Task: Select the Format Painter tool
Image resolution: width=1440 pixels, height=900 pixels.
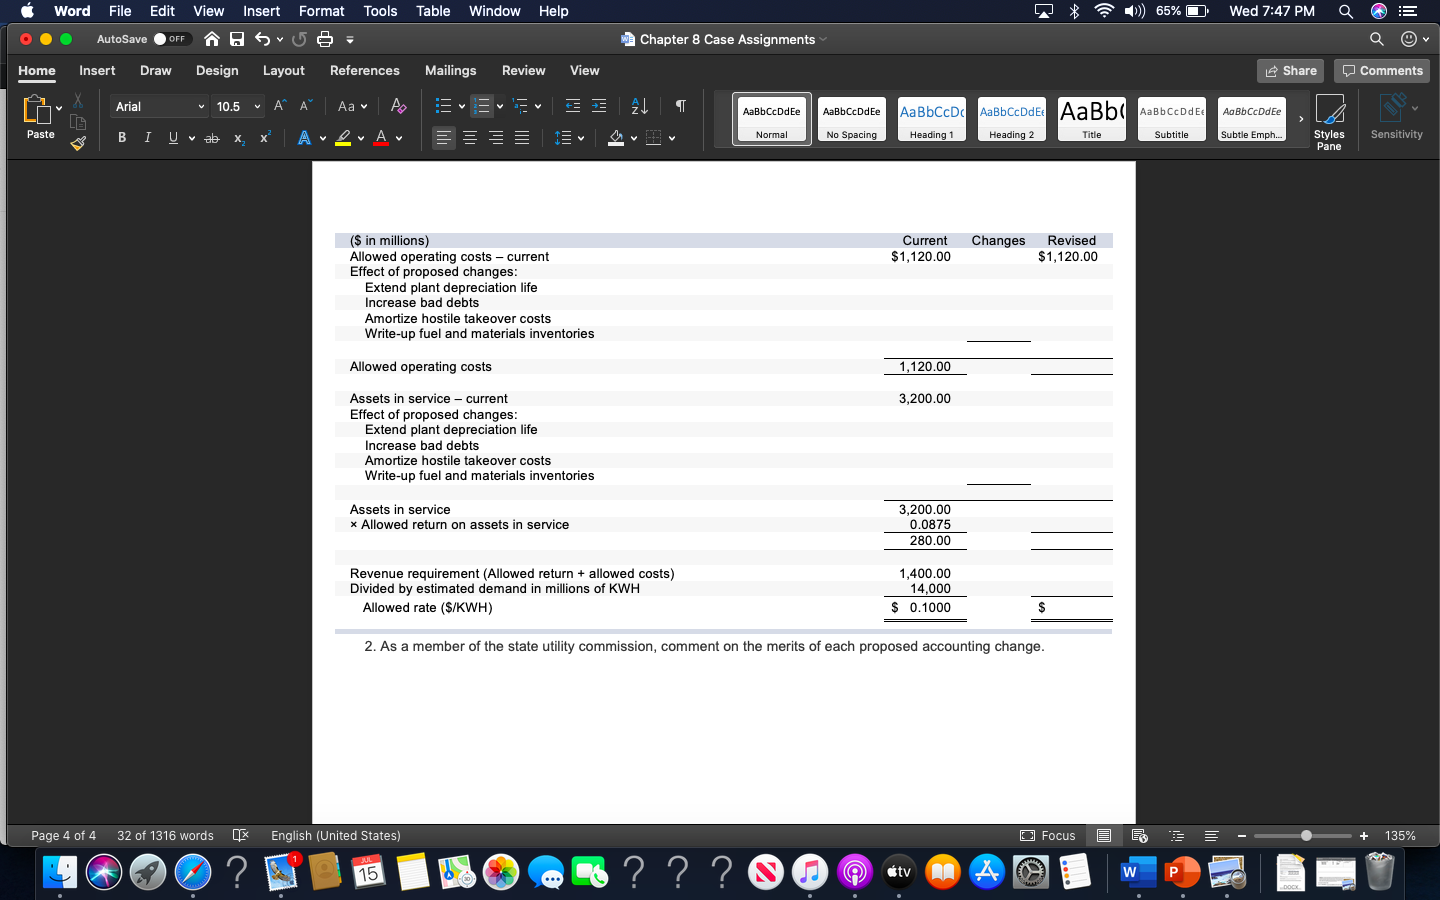Action: click(77, 143)
